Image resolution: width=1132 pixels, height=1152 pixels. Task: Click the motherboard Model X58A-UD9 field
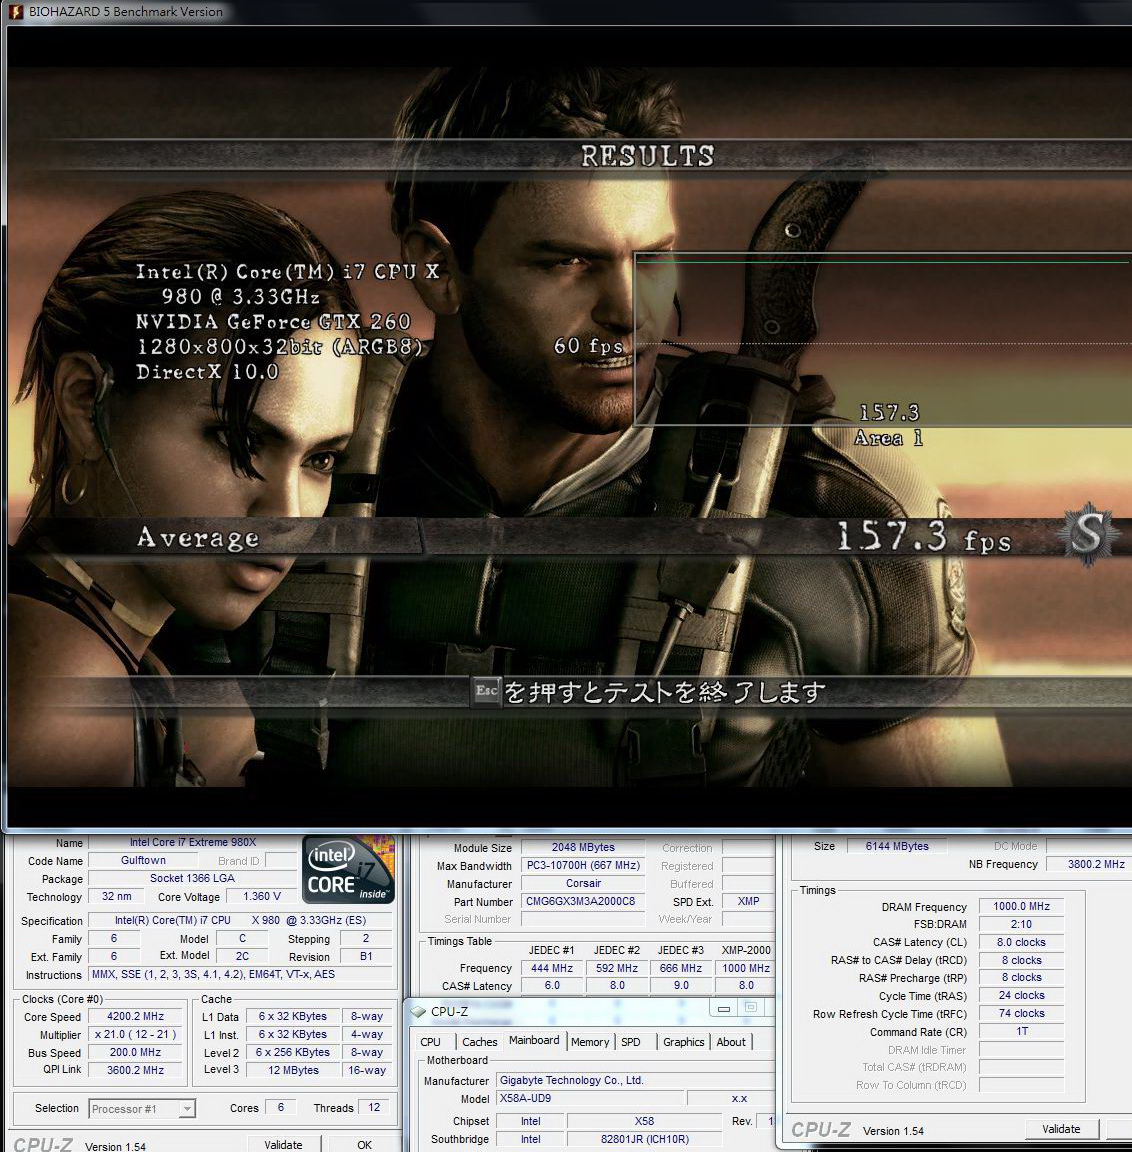coord(590,1098)
